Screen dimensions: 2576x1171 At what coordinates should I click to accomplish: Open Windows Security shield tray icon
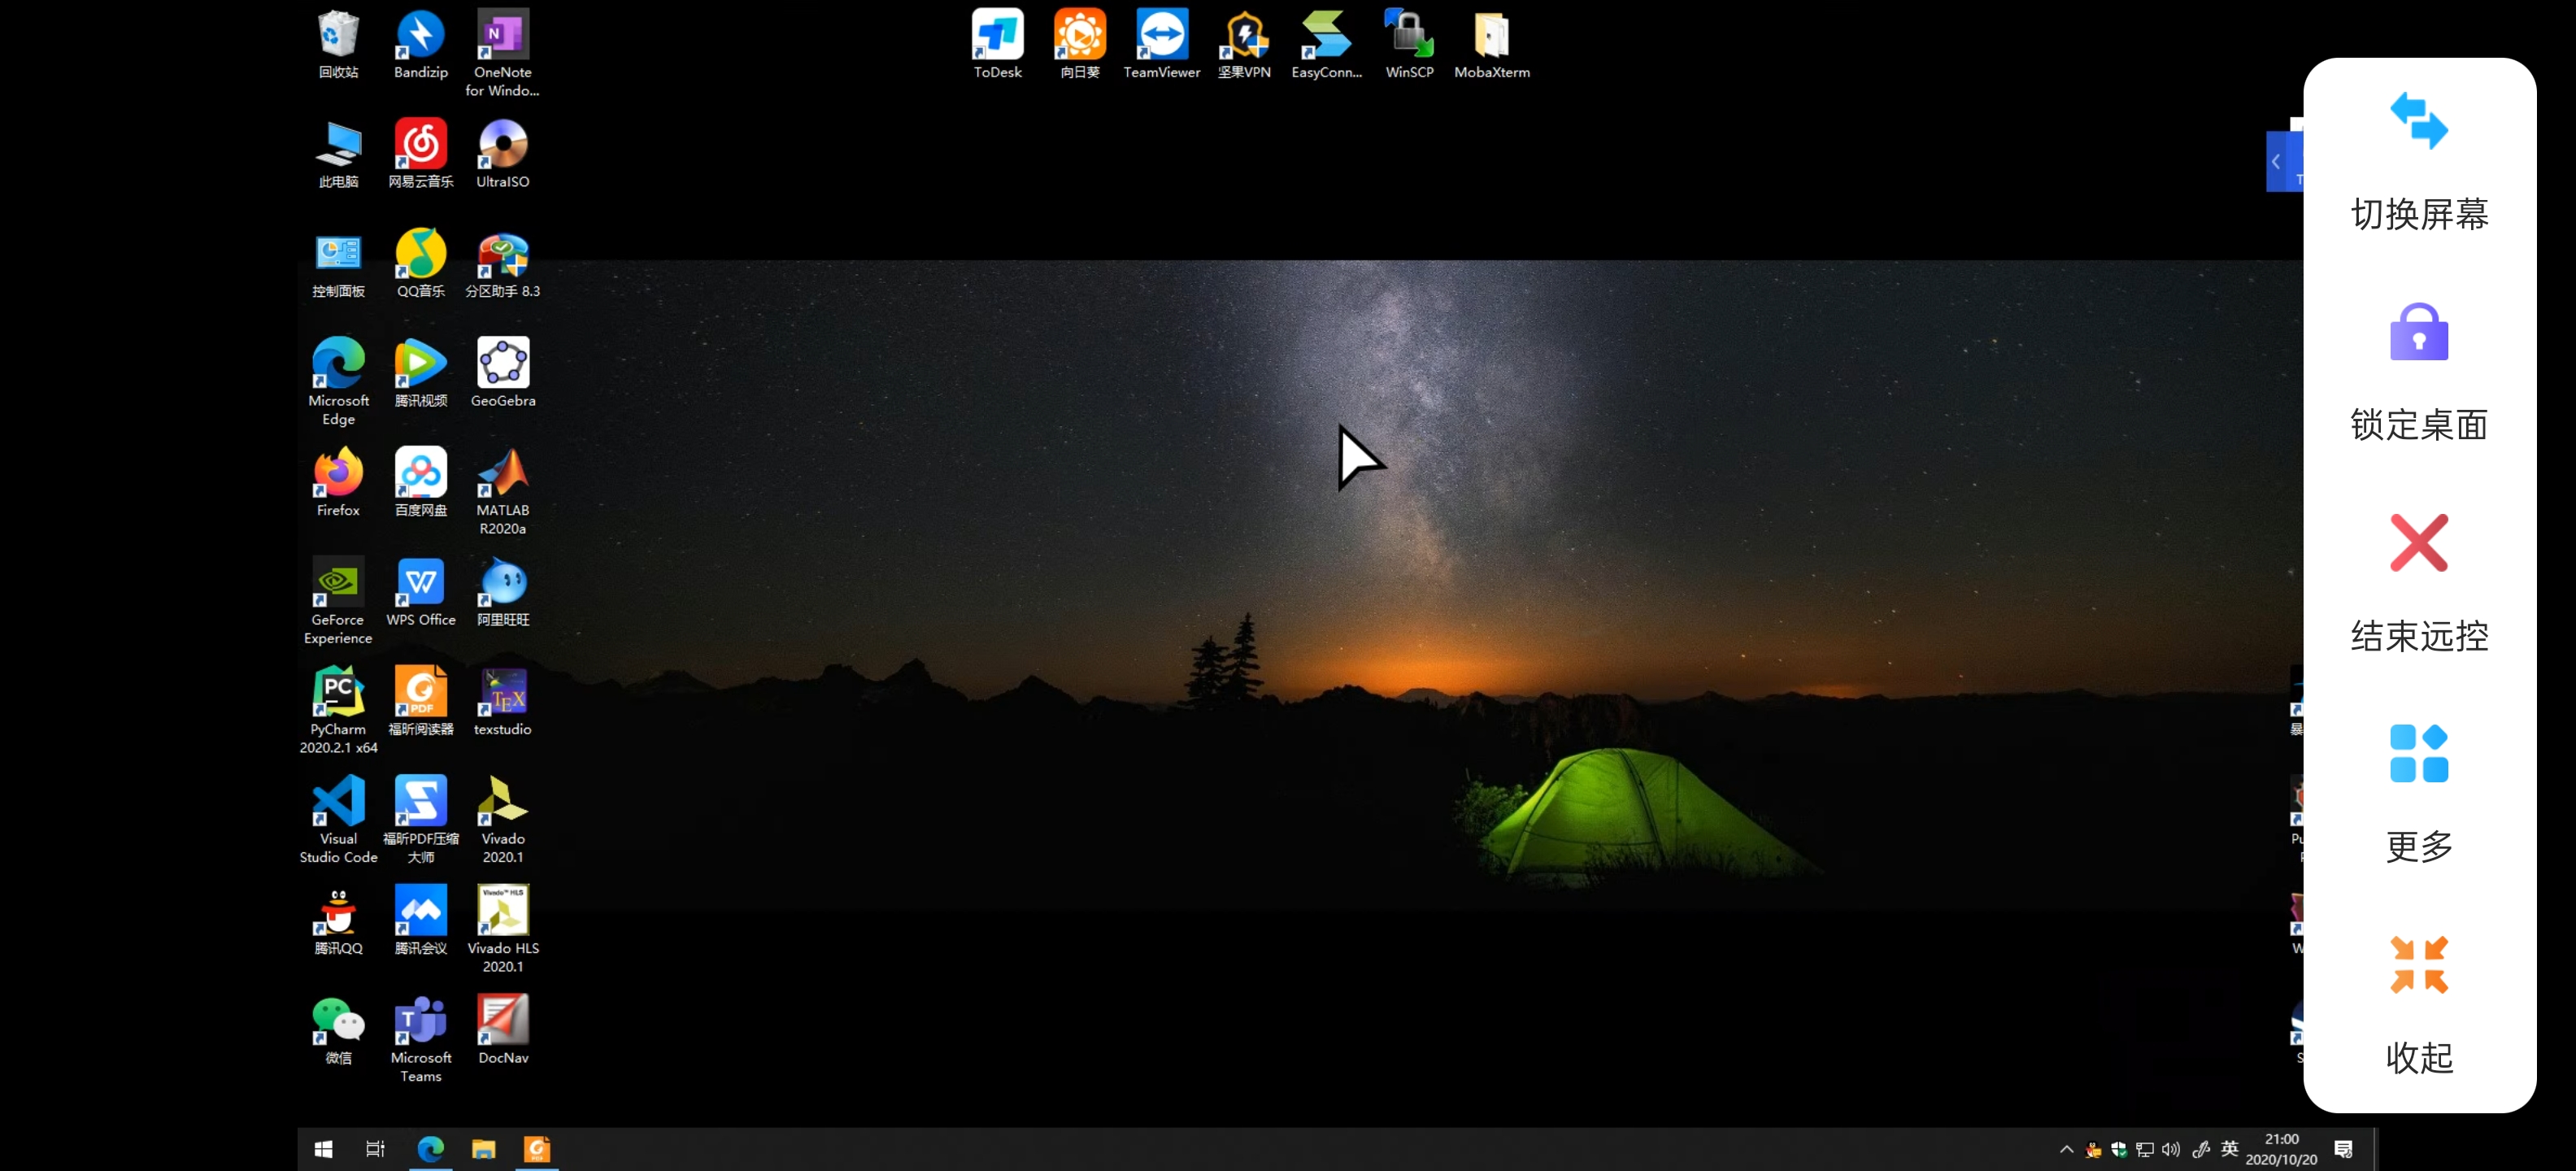coord(2118,1149)
